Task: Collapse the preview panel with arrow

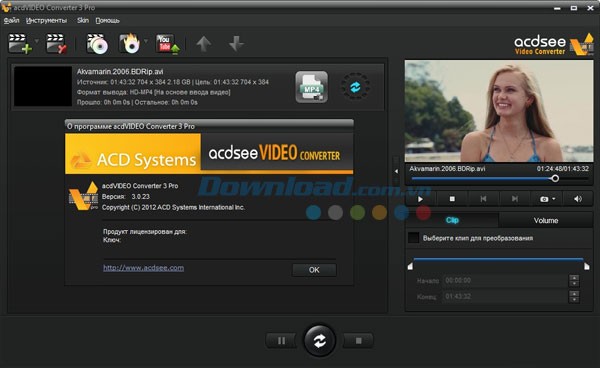Action: [396, 171]
